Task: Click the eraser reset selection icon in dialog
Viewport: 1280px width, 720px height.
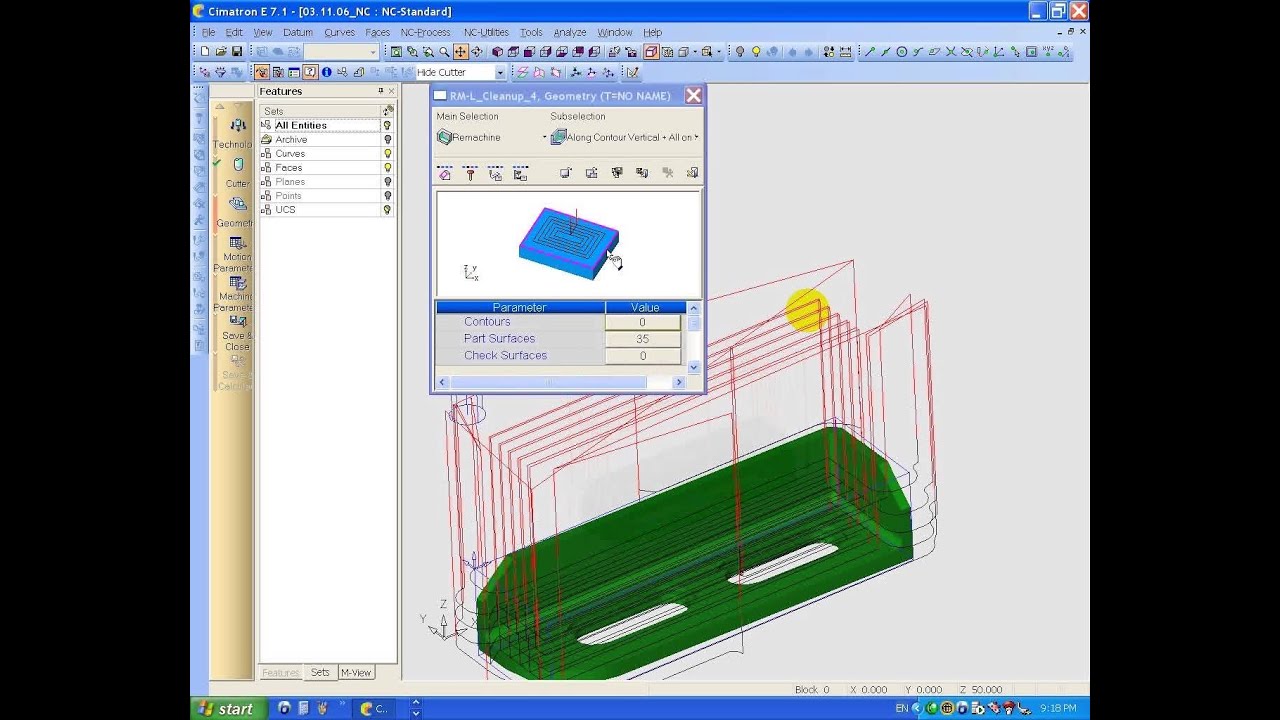Action: [445, 174]
